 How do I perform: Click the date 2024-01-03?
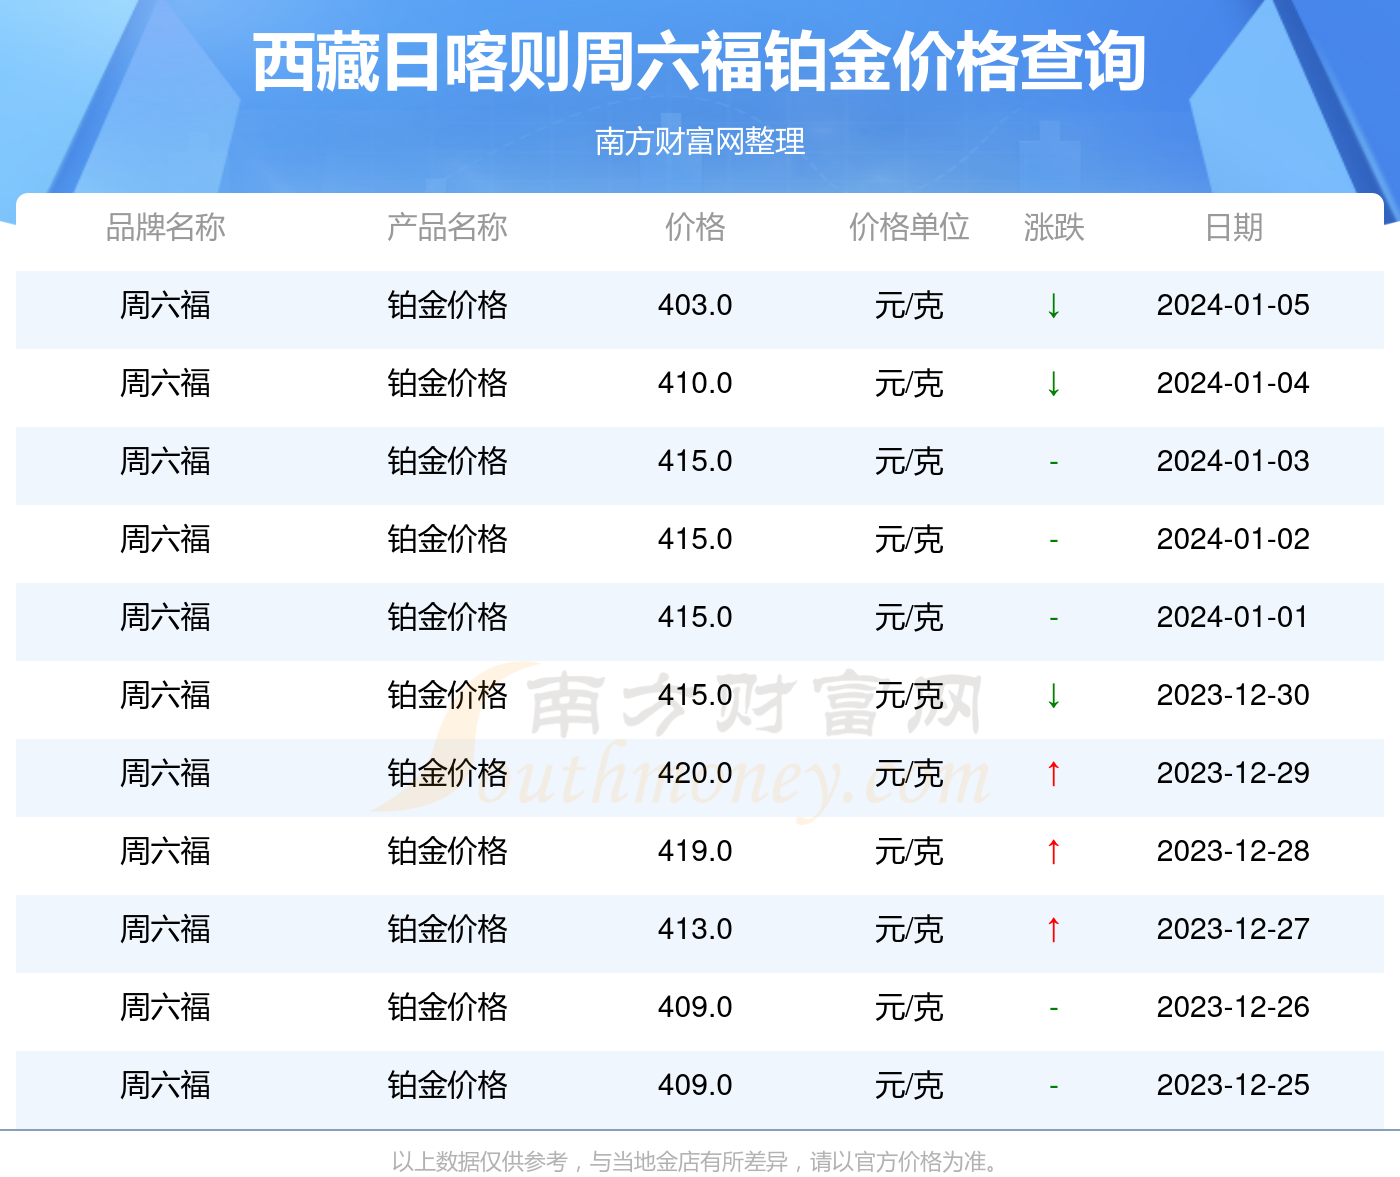1233,461
